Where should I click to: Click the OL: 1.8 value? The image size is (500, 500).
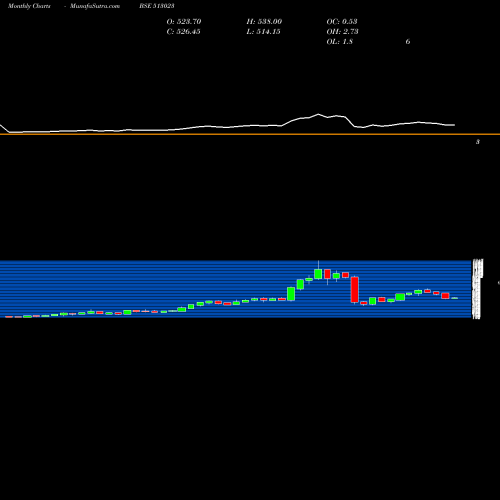339,42
